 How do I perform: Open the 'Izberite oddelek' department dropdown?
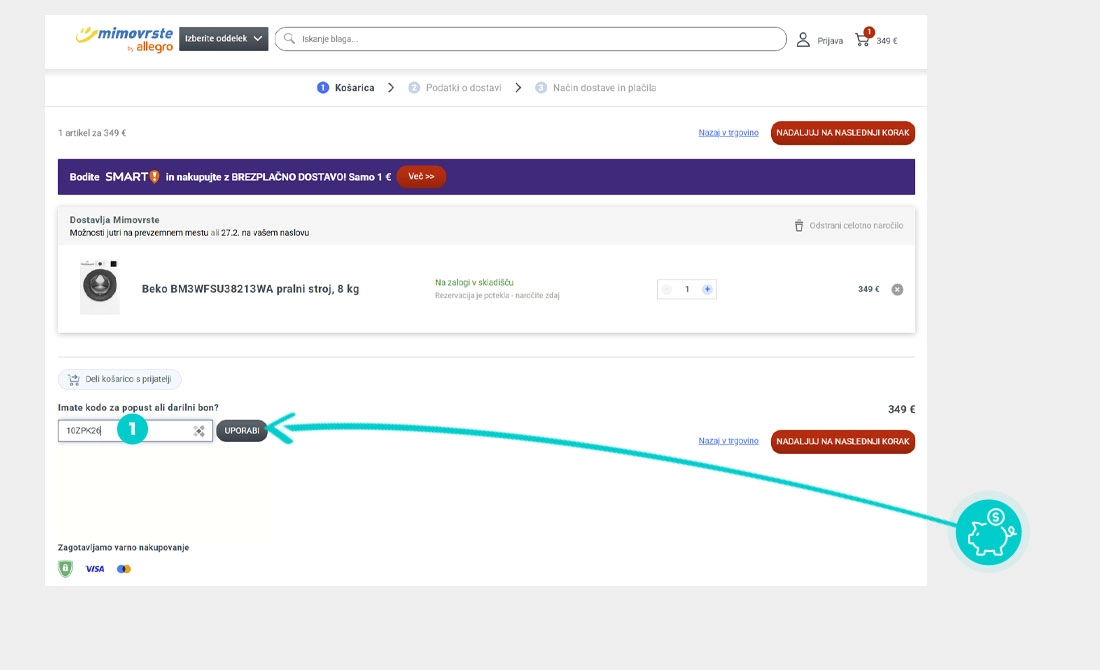tap(223, 39)
